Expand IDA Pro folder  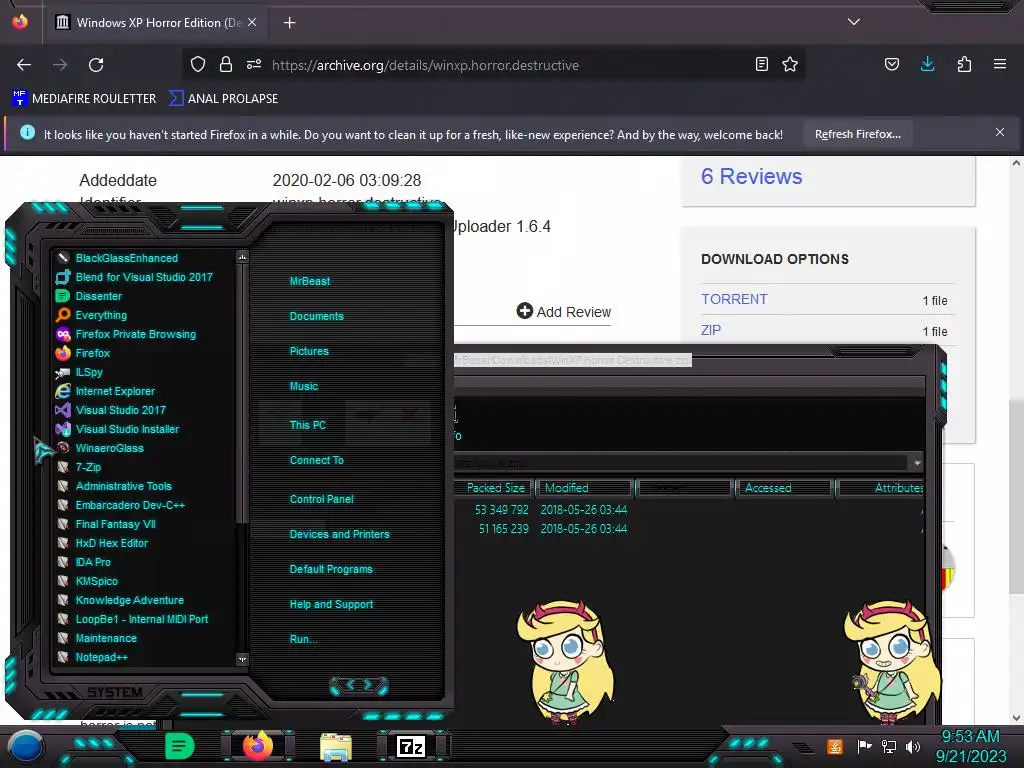[x=84, y=562]
